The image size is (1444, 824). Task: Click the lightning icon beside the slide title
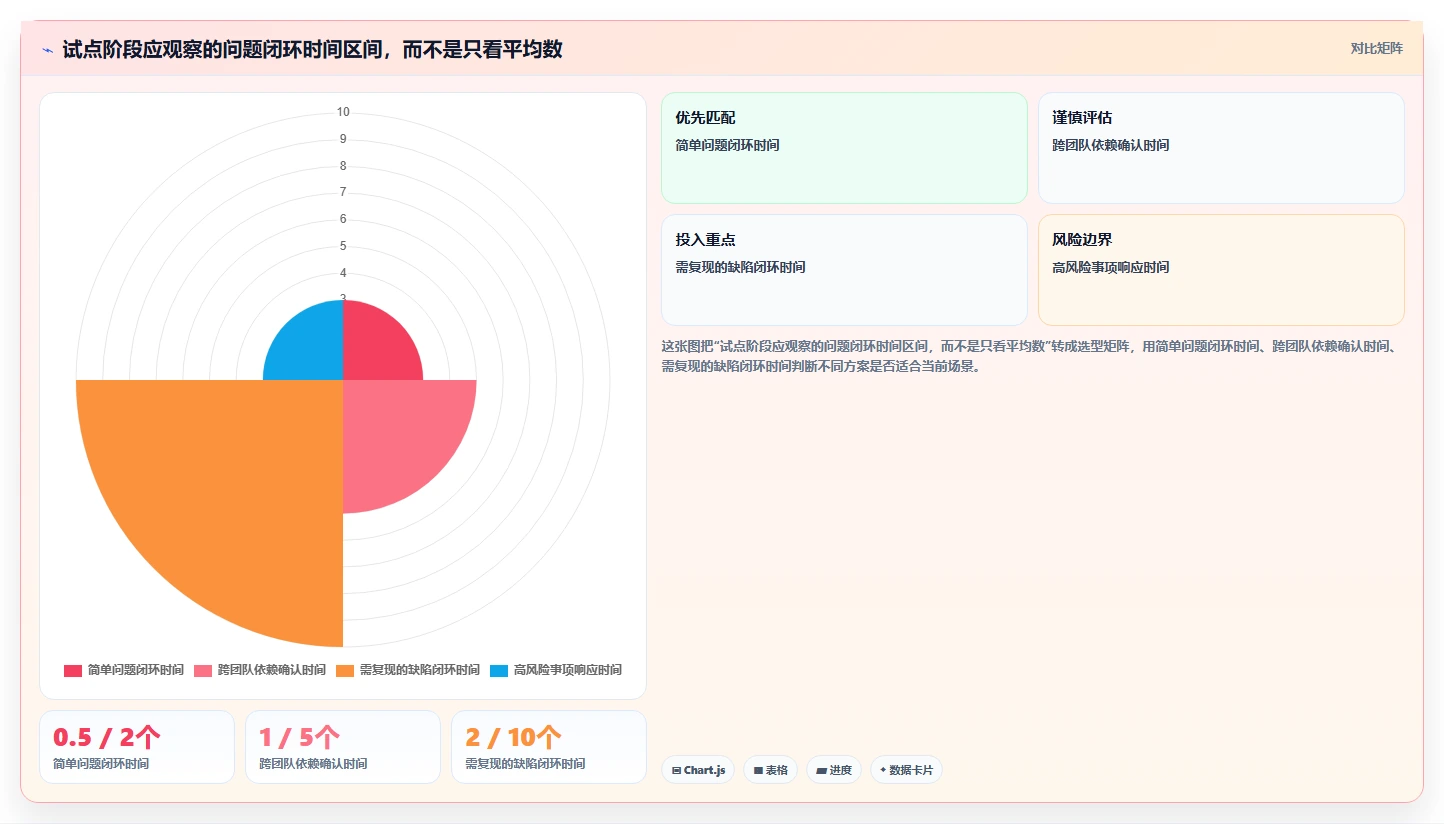[x=48, y=50]
